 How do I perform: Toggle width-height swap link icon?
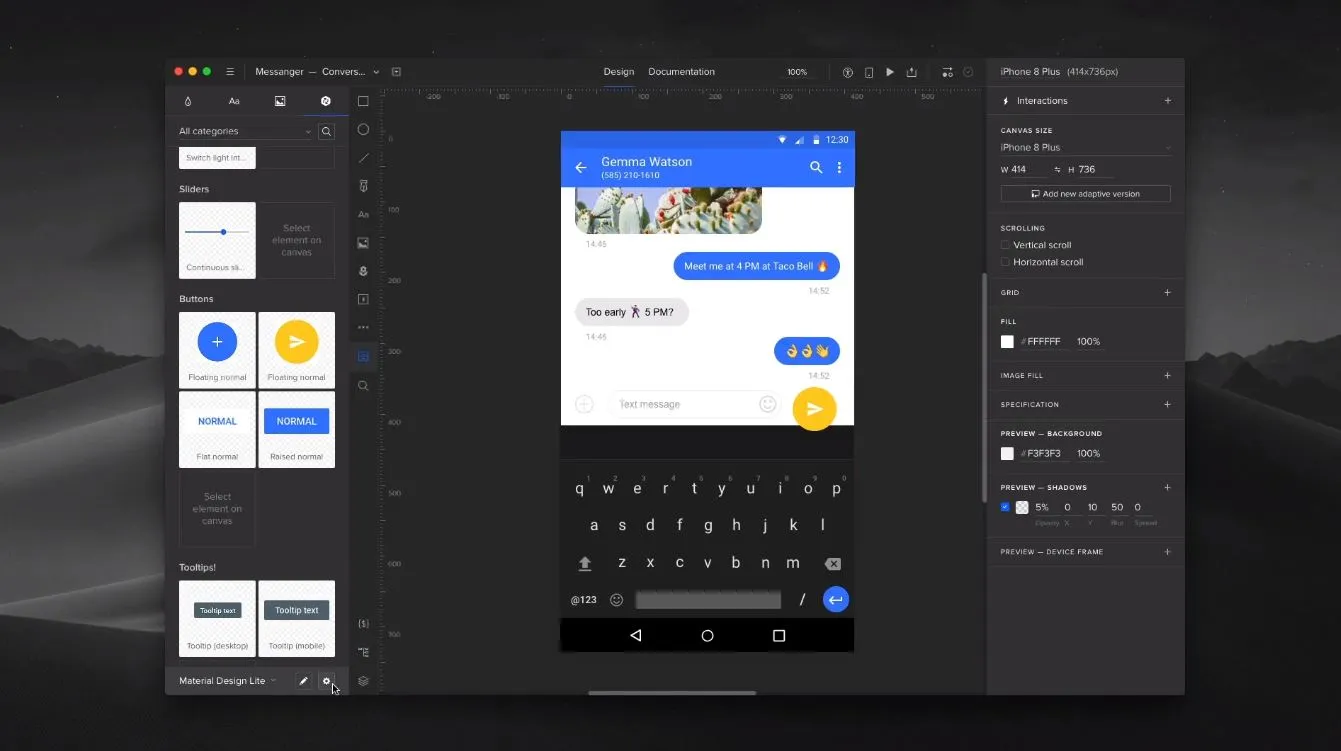point(1057,170)
